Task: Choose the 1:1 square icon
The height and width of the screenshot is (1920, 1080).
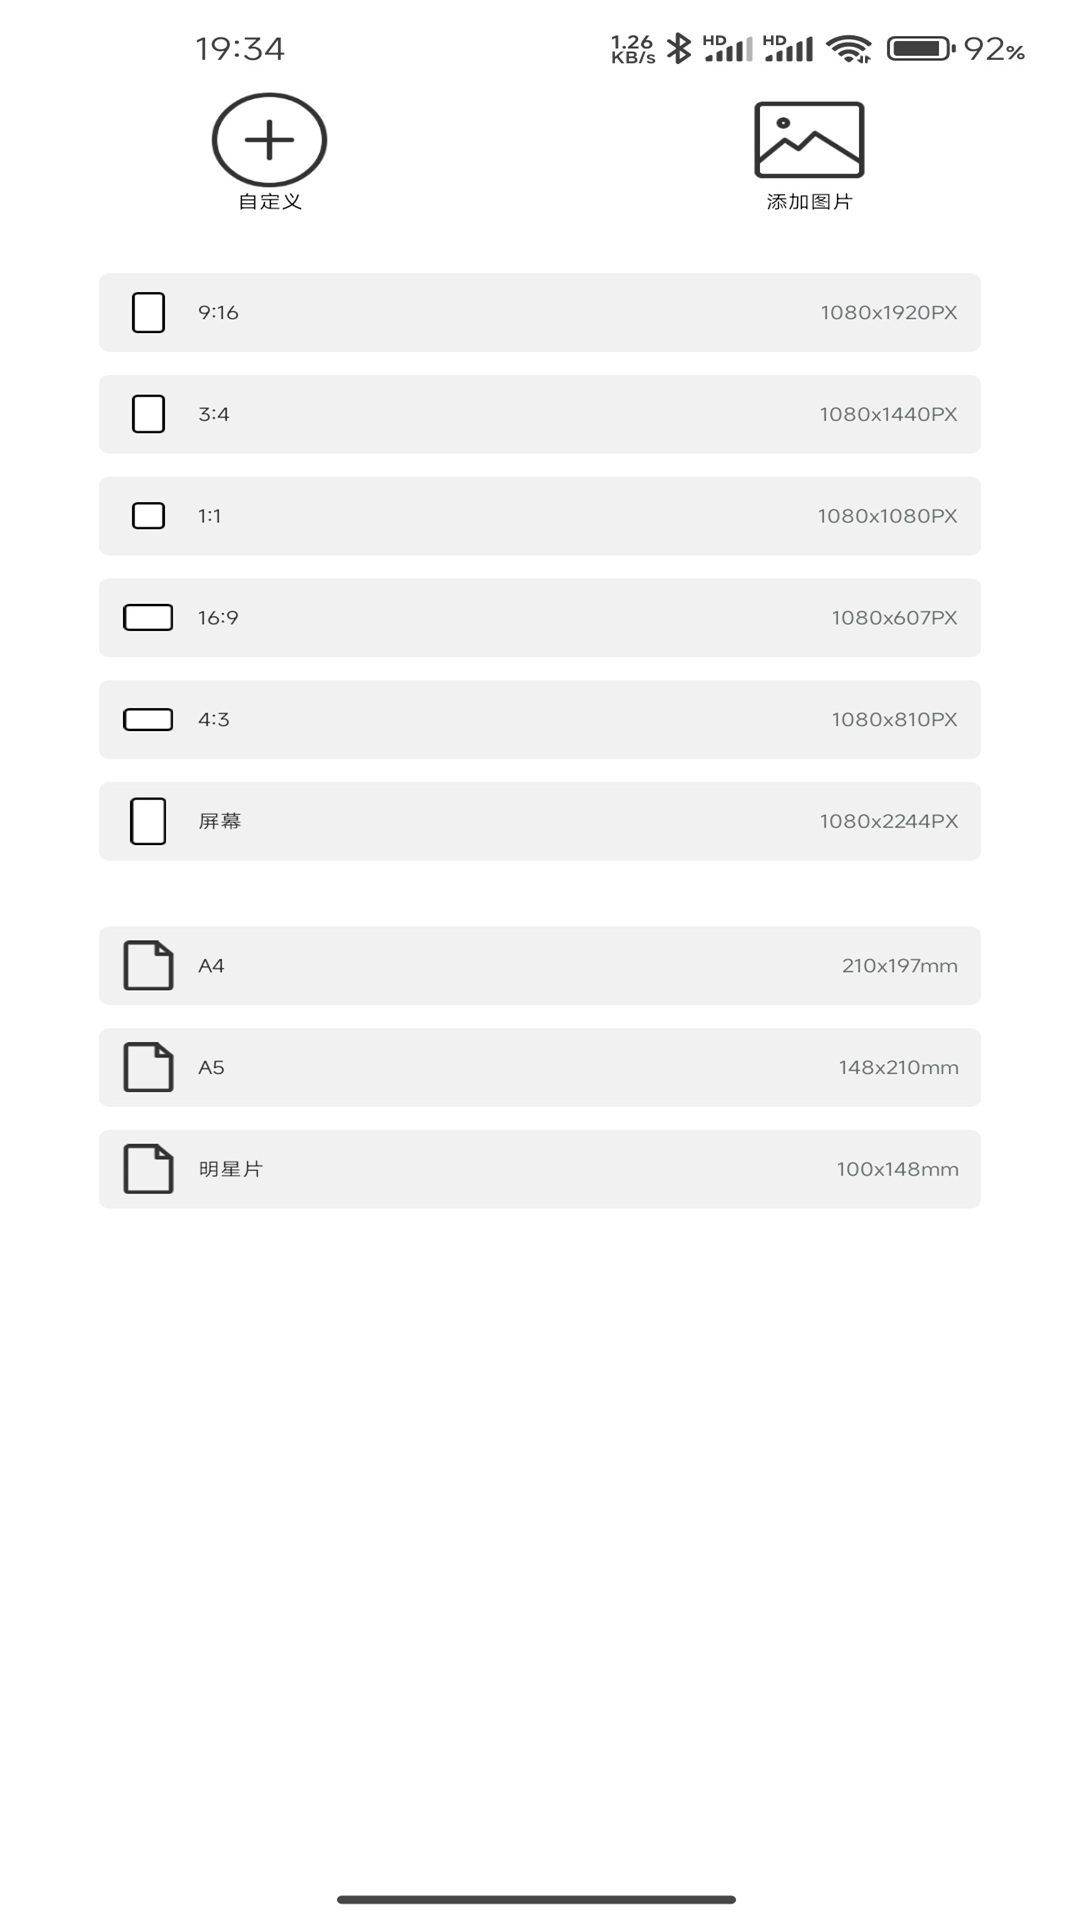Action: 148,516
